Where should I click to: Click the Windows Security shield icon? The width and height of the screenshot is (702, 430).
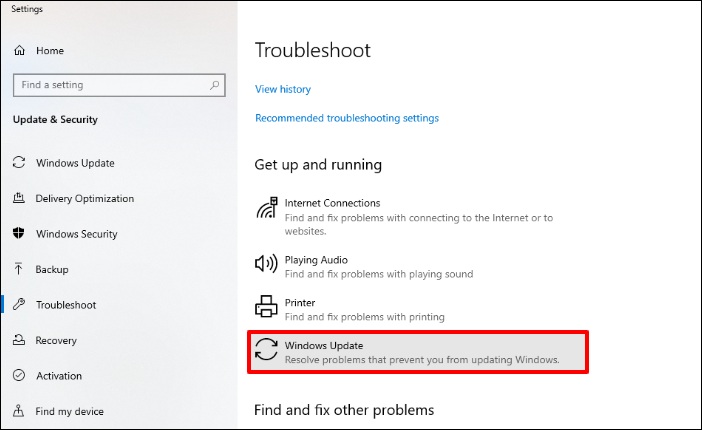[x=18, y=234]
